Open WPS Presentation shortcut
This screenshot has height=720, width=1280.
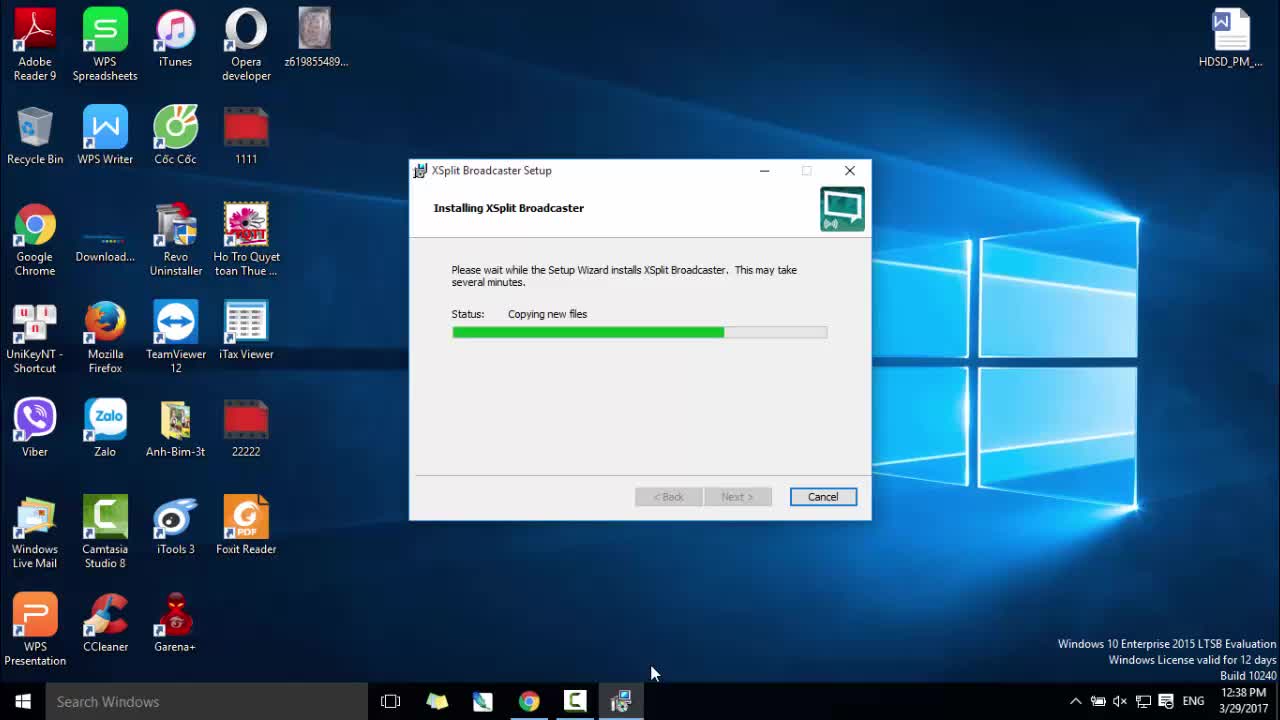35,630
